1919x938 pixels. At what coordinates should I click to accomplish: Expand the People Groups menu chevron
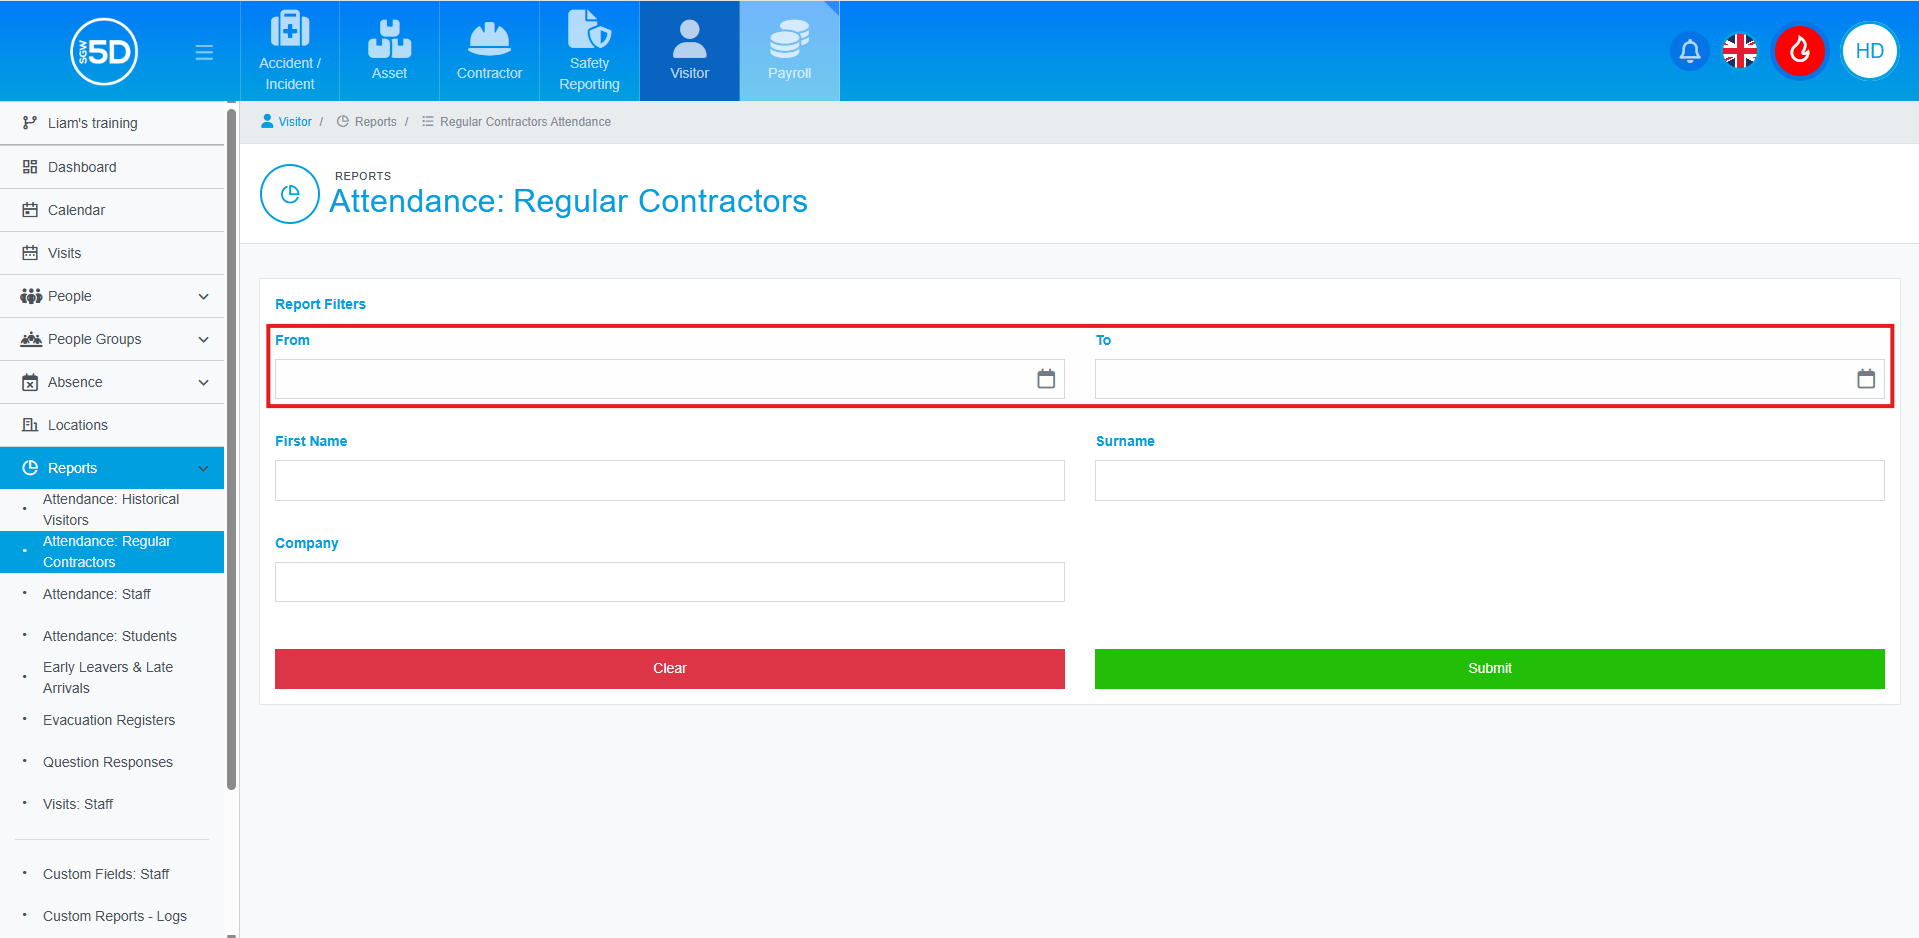tap(204, 340)
